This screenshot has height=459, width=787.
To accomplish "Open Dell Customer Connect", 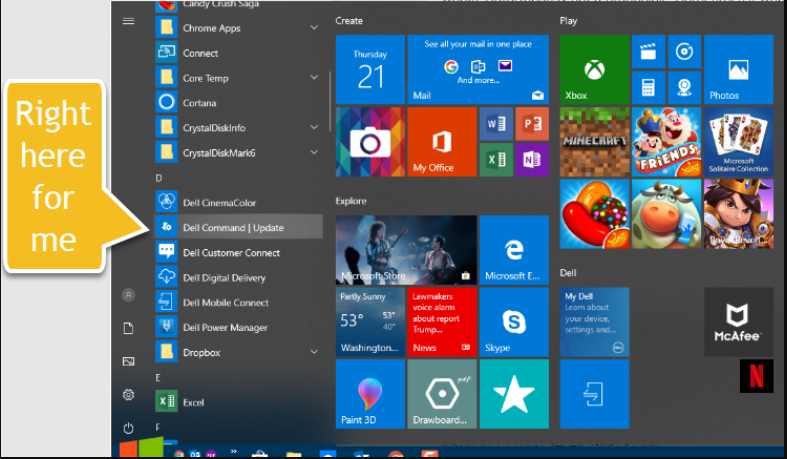I will [x=238, y=253].
